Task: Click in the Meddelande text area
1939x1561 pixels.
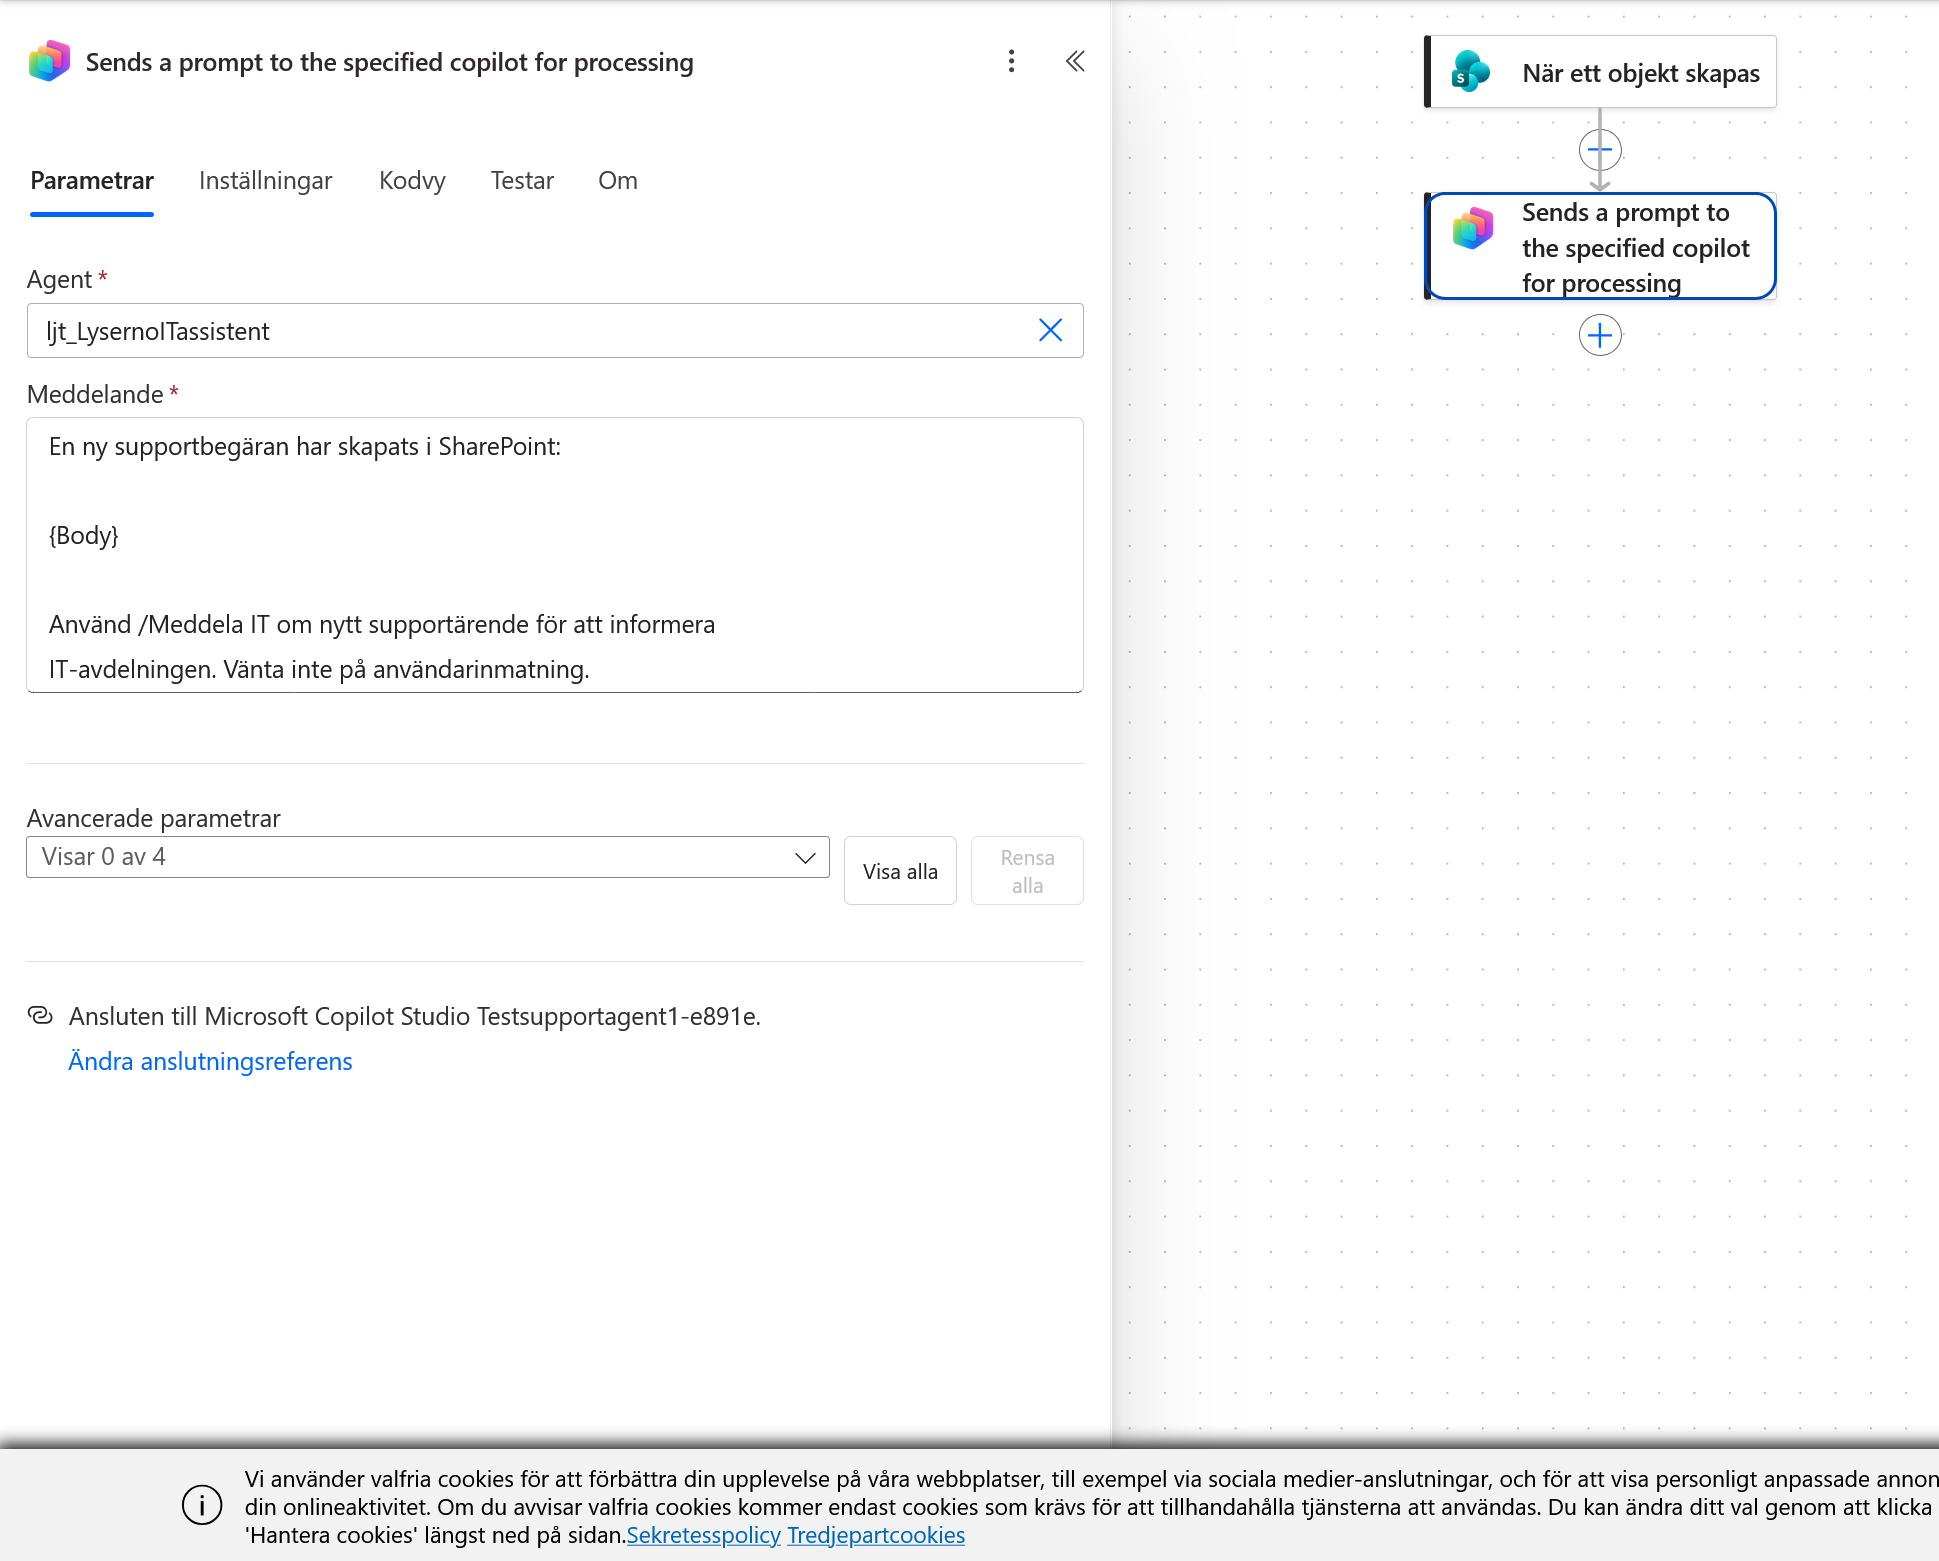Action: click(x=555, y=555)
